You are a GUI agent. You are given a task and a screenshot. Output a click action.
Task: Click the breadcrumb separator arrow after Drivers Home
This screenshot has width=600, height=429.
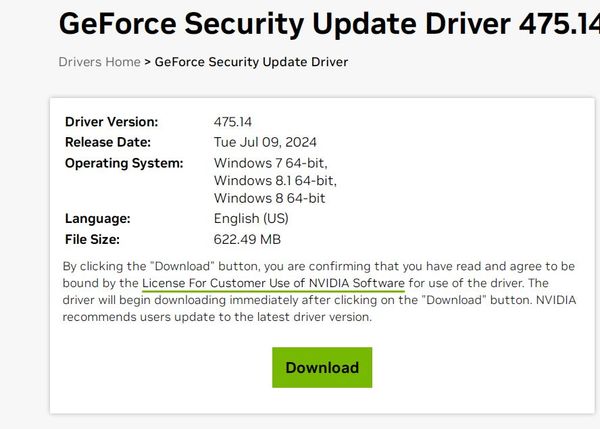[x=147, y=62]
